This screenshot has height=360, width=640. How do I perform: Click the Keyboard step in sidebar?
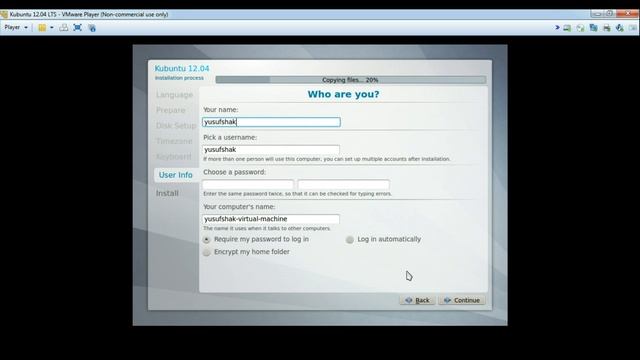[173, 157]
